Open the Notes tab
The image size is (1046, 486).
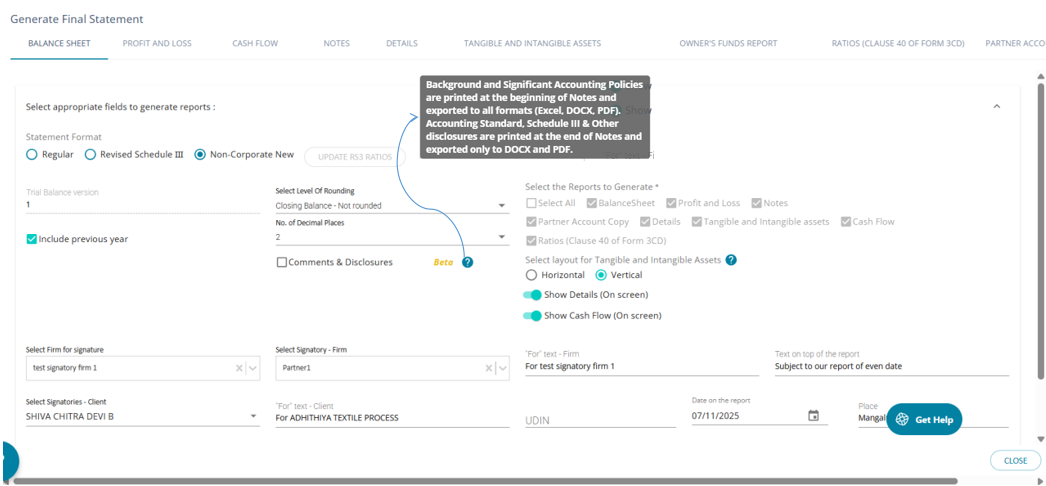pyautogui.click(x=336, y=43)
